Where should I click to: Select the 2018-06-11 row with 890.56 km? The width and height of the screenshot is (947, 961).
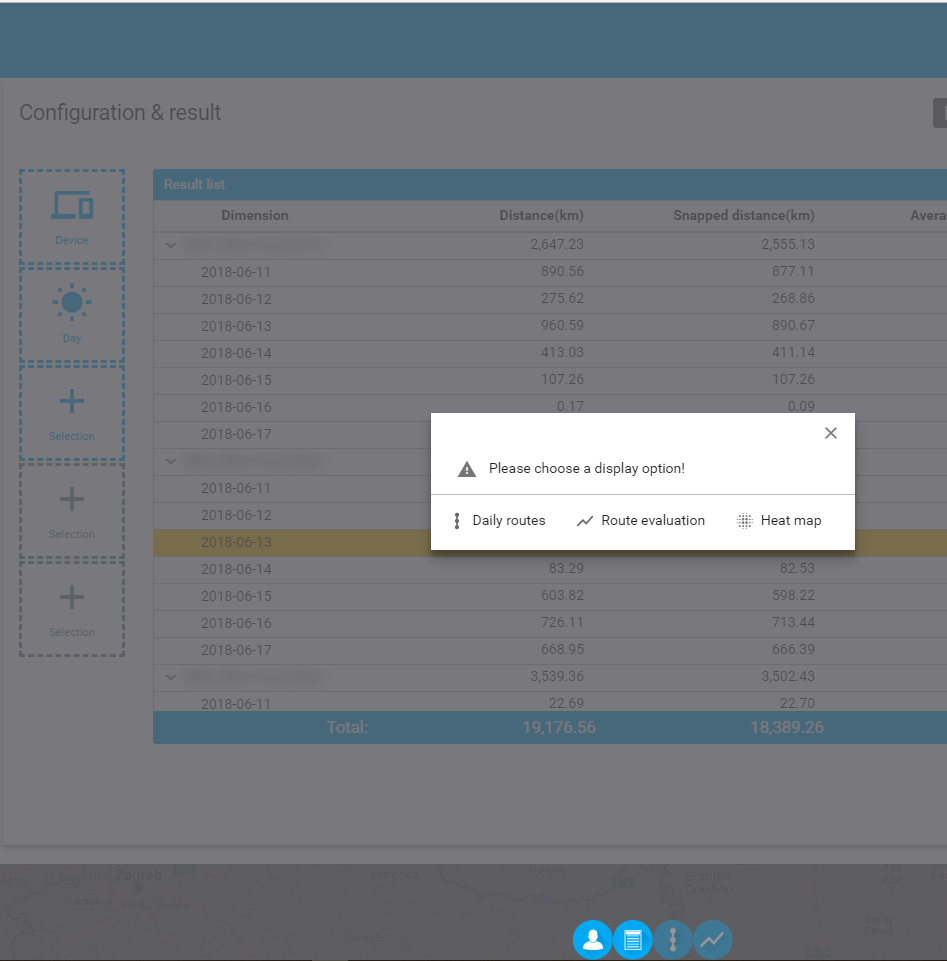[x=236, y=272]
